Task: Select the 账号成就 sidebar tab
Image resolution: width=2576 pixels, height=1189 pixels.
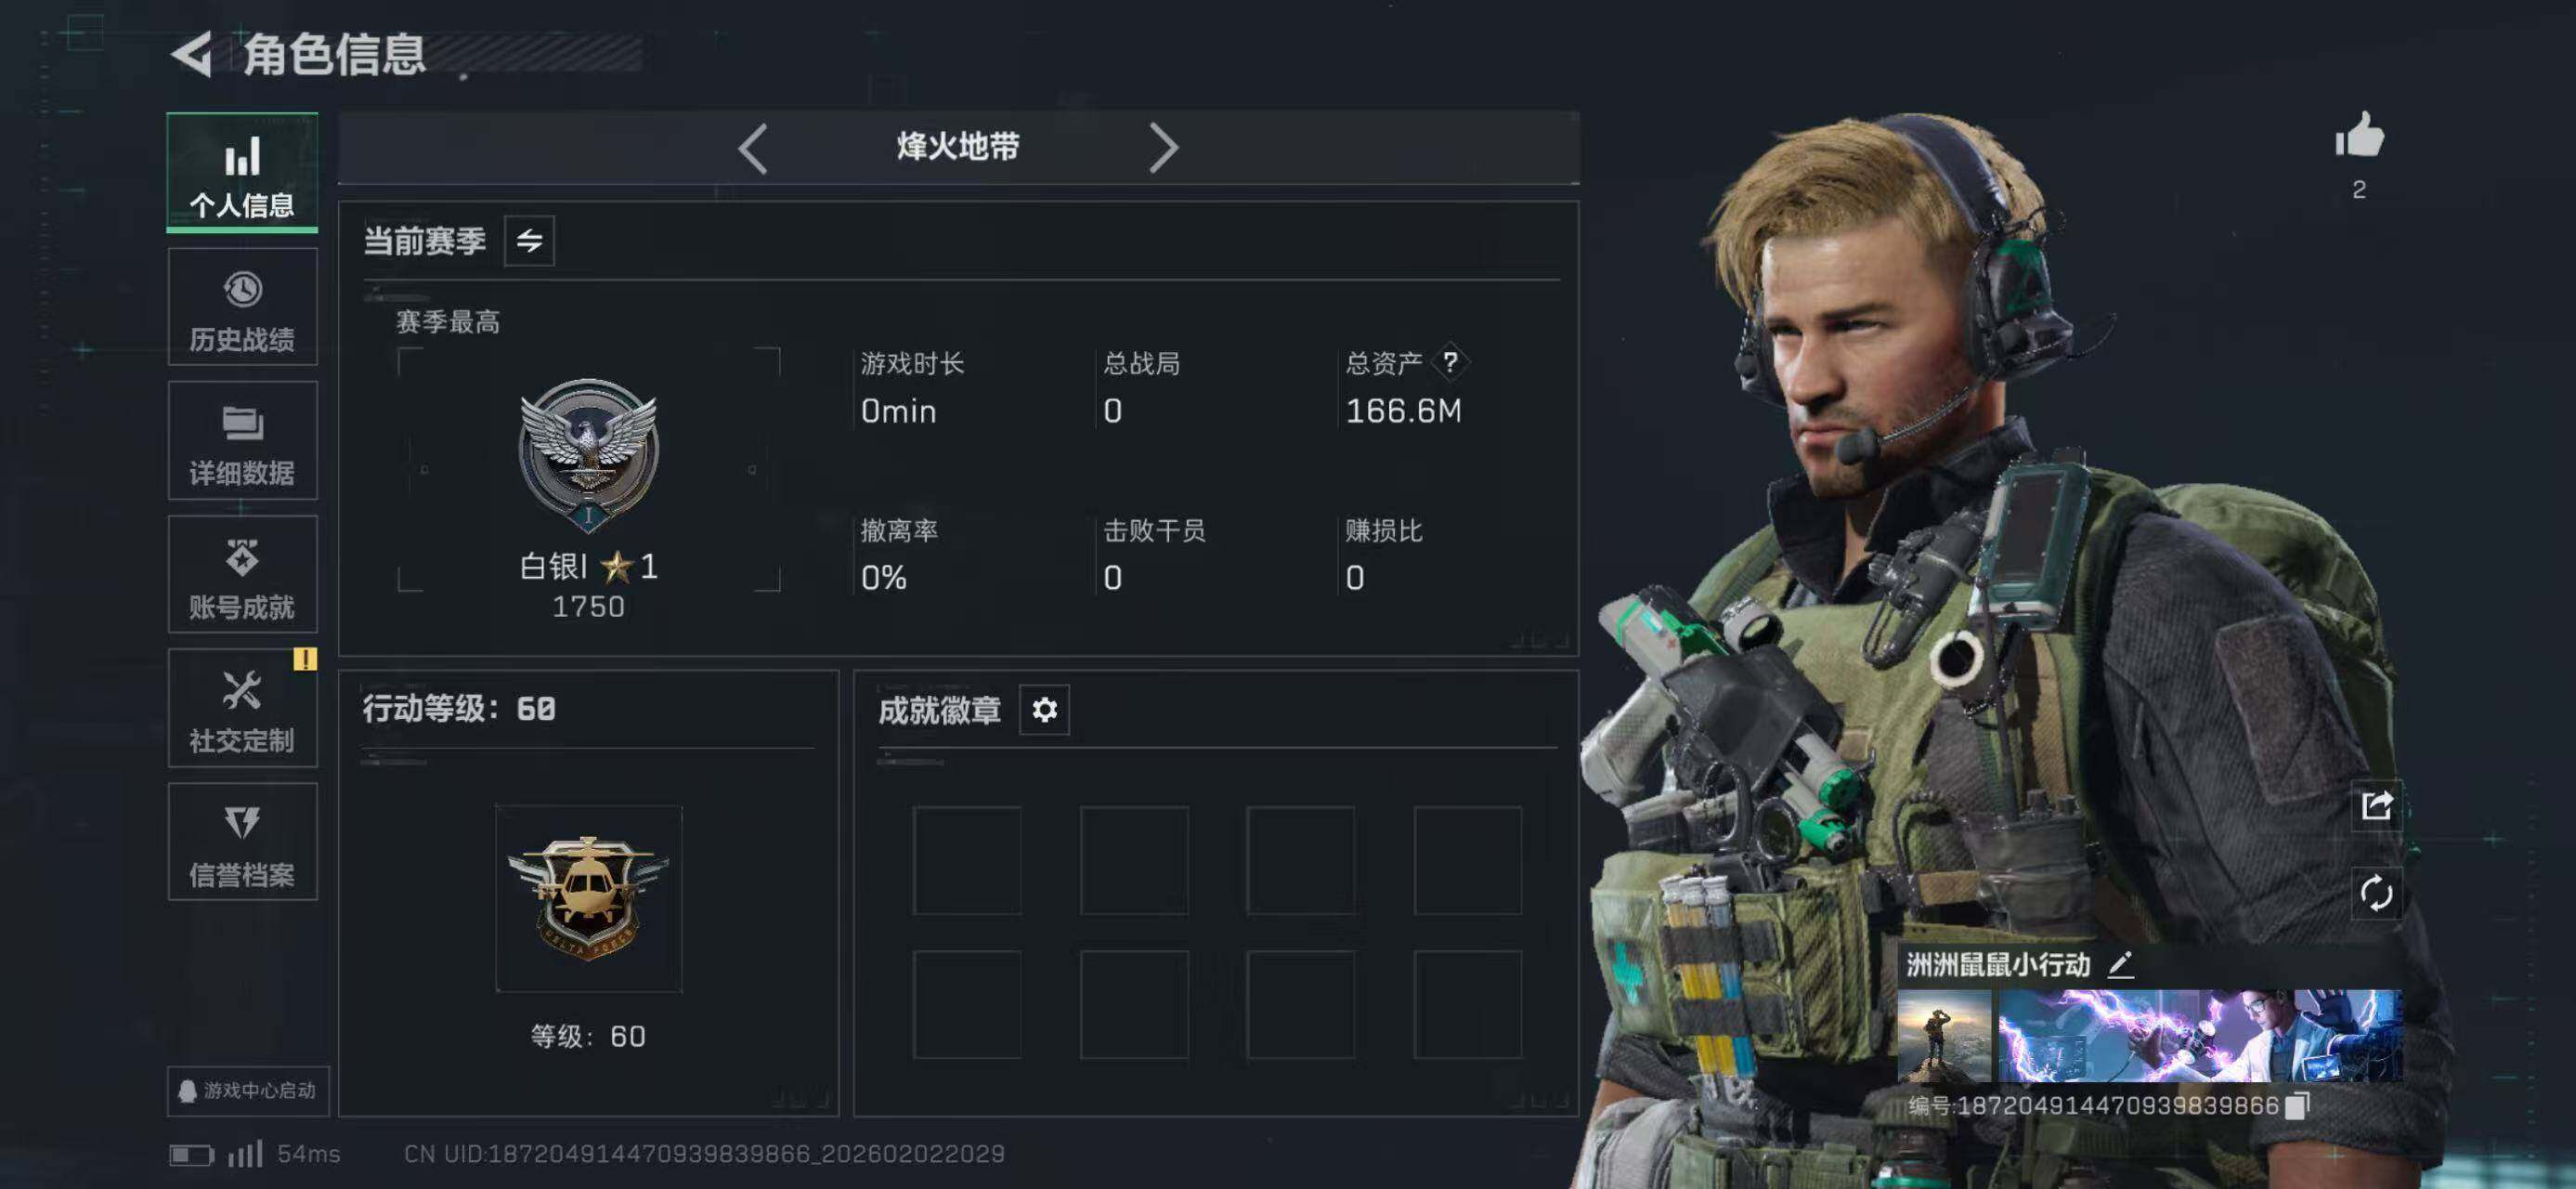Action: coord(242,575)
